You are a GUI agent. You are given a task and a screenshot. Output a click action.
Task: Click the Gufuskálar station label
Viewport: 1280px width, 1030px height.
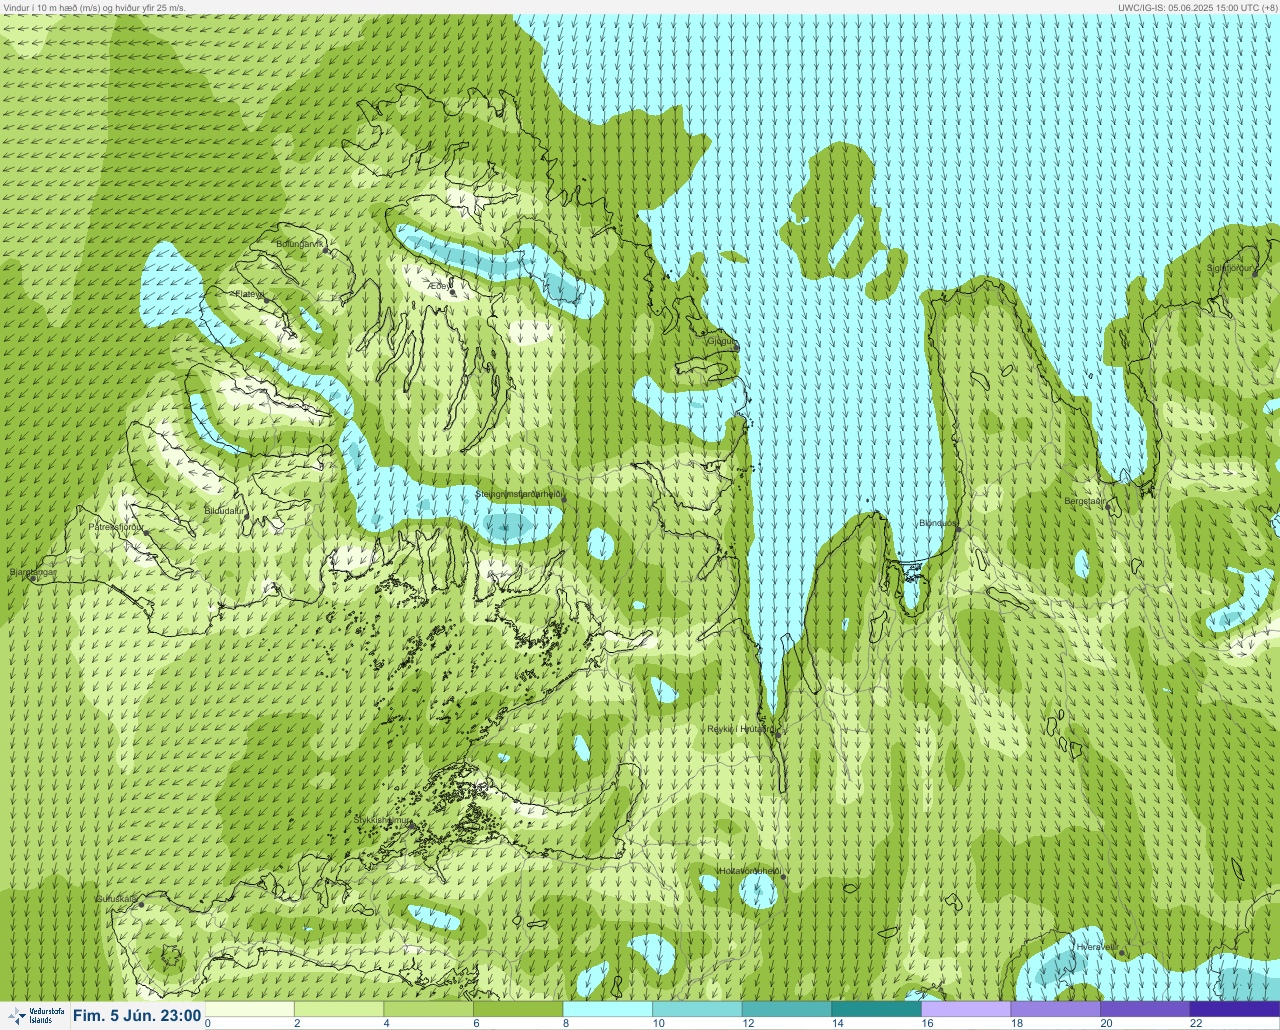[x=116, y=899]
